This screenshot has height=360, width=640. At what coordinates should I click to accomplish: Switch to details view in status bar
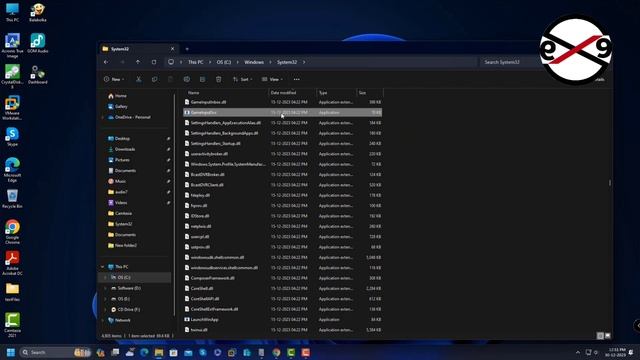pyautogui.click(x=600, y=336)
